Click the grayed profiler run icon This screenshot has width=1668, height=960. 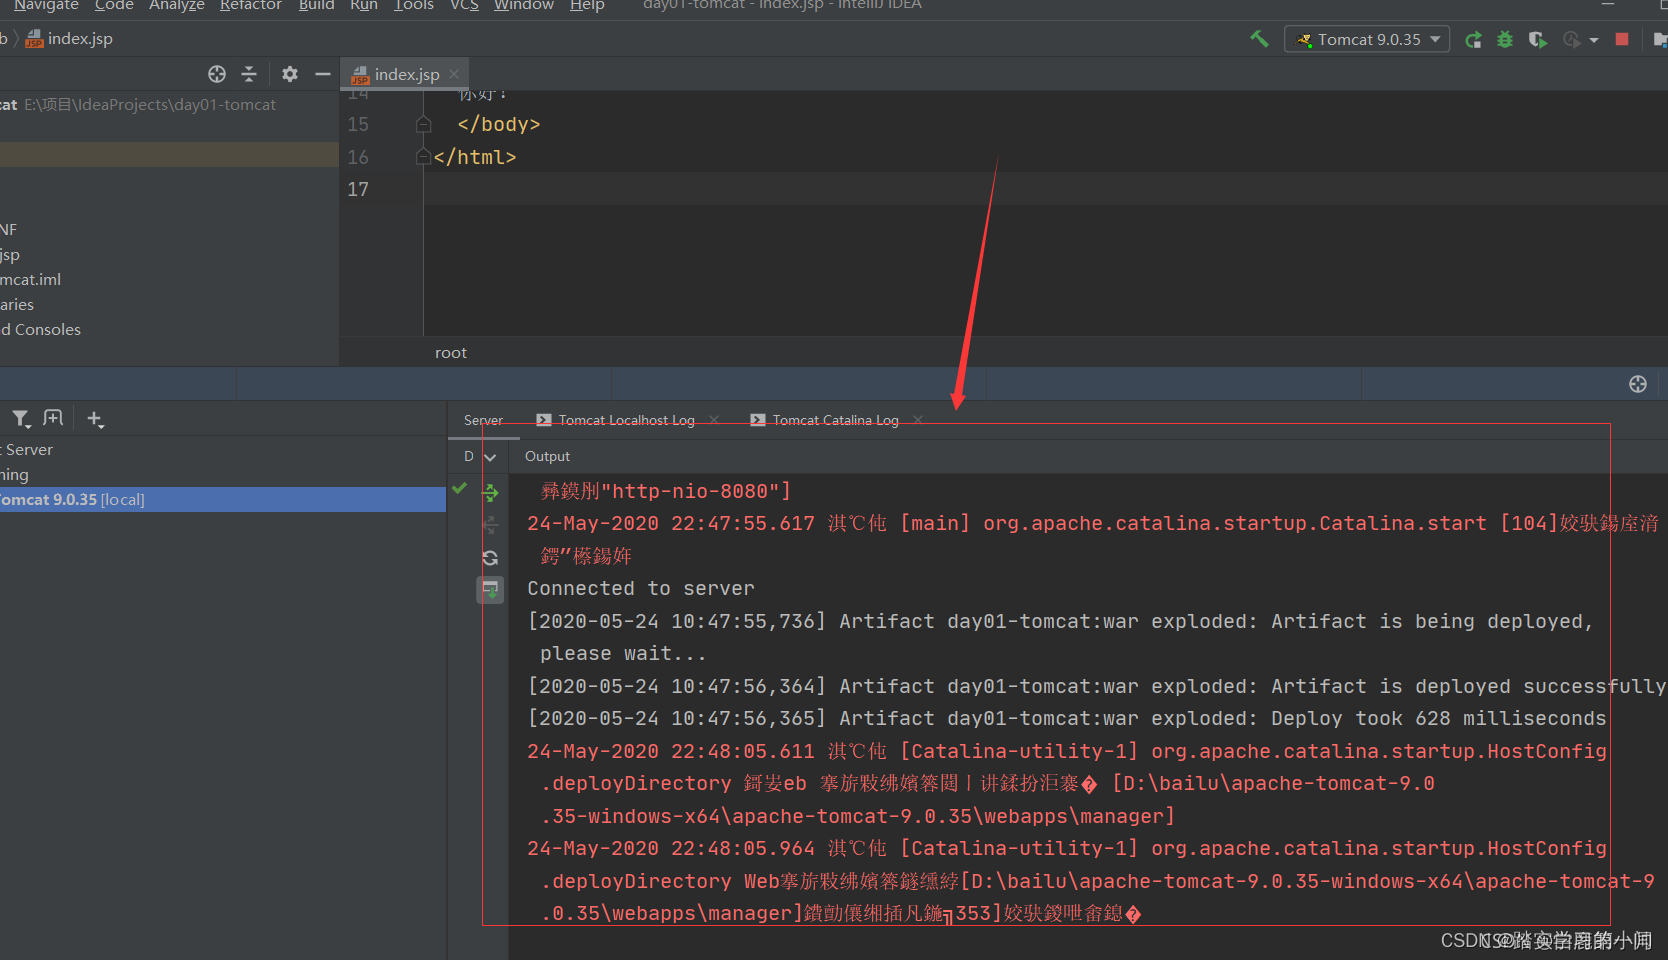coord(1572,40)
